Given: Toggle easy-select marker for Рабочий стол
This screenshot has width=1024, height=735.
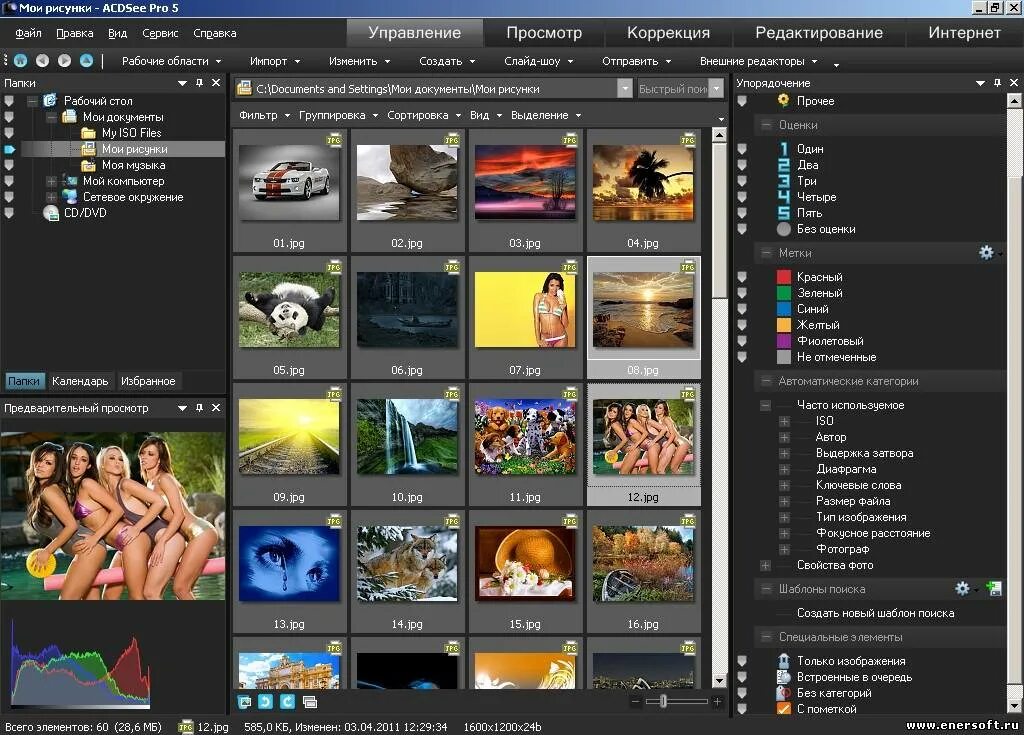Looking at the screenshot, I should [x=8, y=101].
